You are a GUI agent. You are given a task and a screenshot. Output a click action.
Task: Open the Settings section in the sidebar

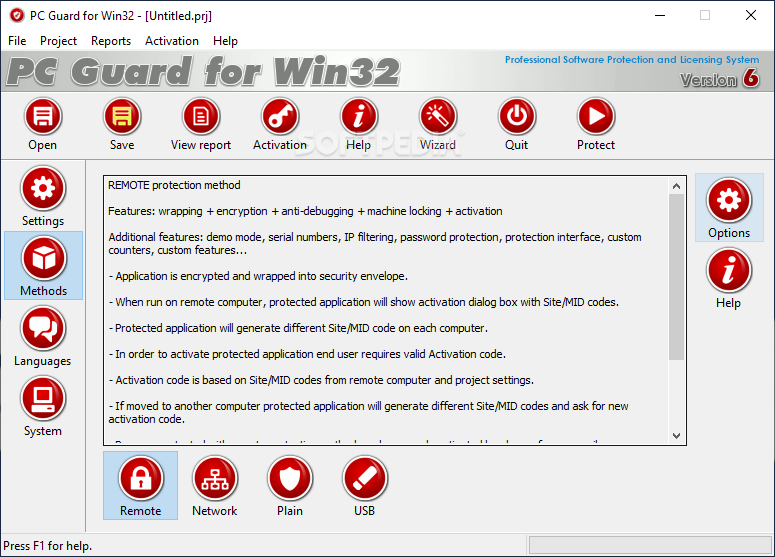[x=43, y=197]
